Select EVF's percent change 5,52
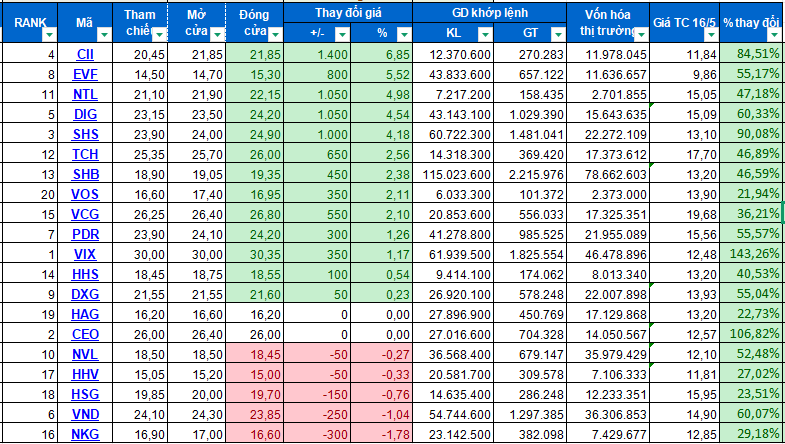Image resolution: width=785 pixels, height=444 pixels. (381, 74)
